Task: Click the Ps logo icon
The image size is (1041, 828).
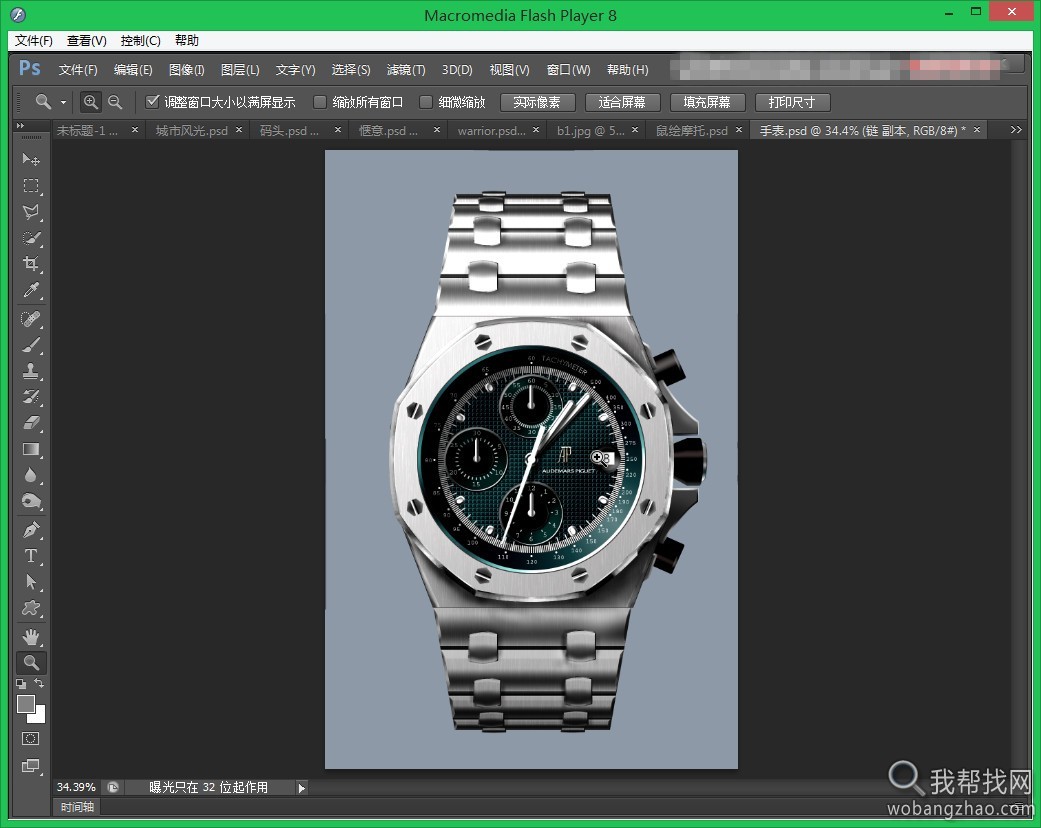Action: click(x=30, y=68)
